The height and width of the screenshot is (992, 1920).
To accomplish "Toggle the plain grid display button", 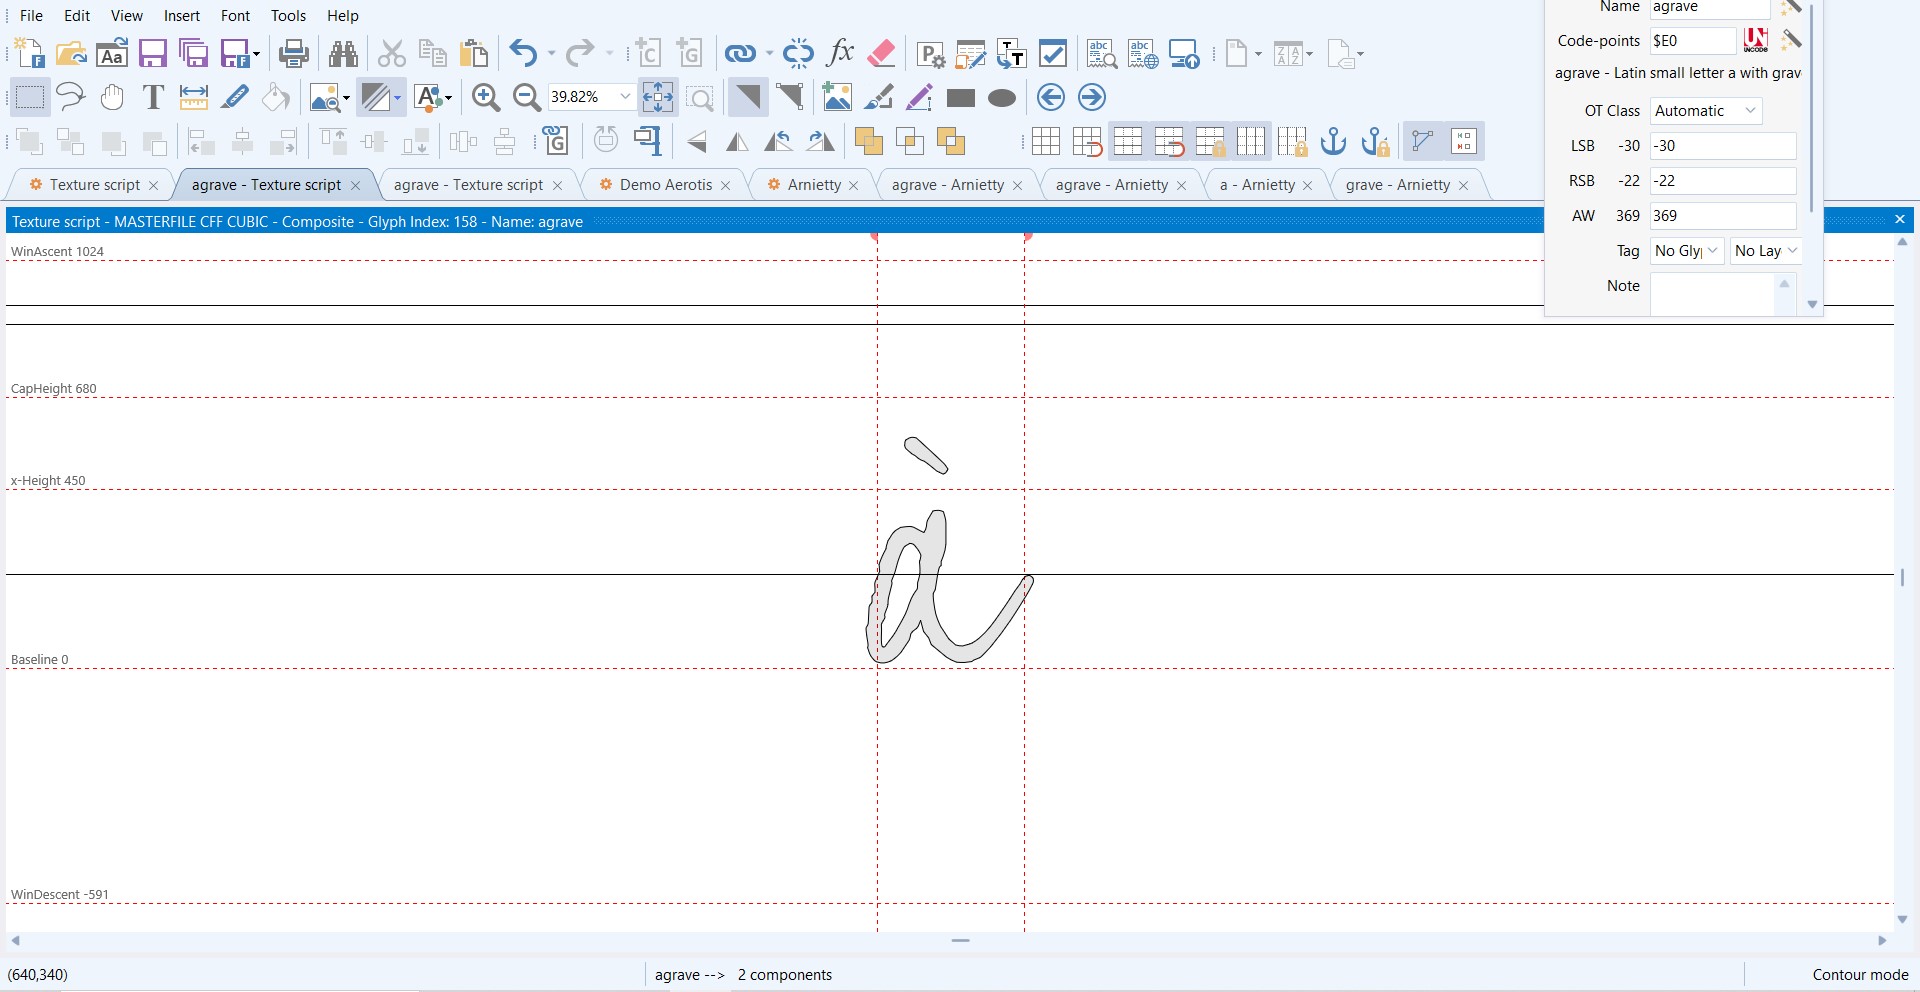I will tap(1046, 142).
